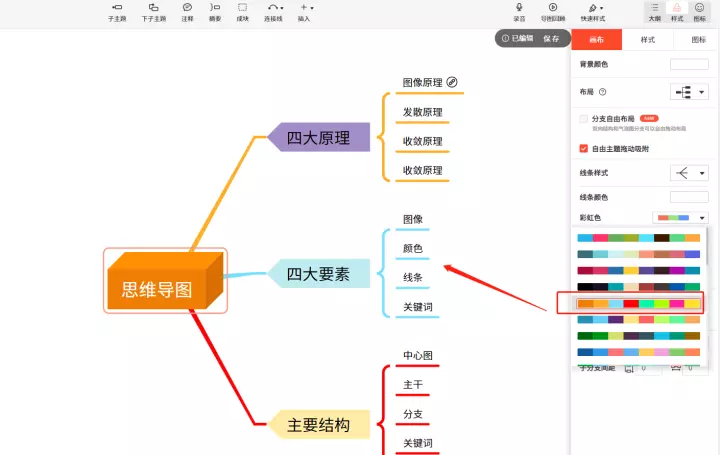This screenshot has height=455, width=720.
Task: Uncheck 自由主题拖动吸附 checkbox
Action: pos(584,148)
